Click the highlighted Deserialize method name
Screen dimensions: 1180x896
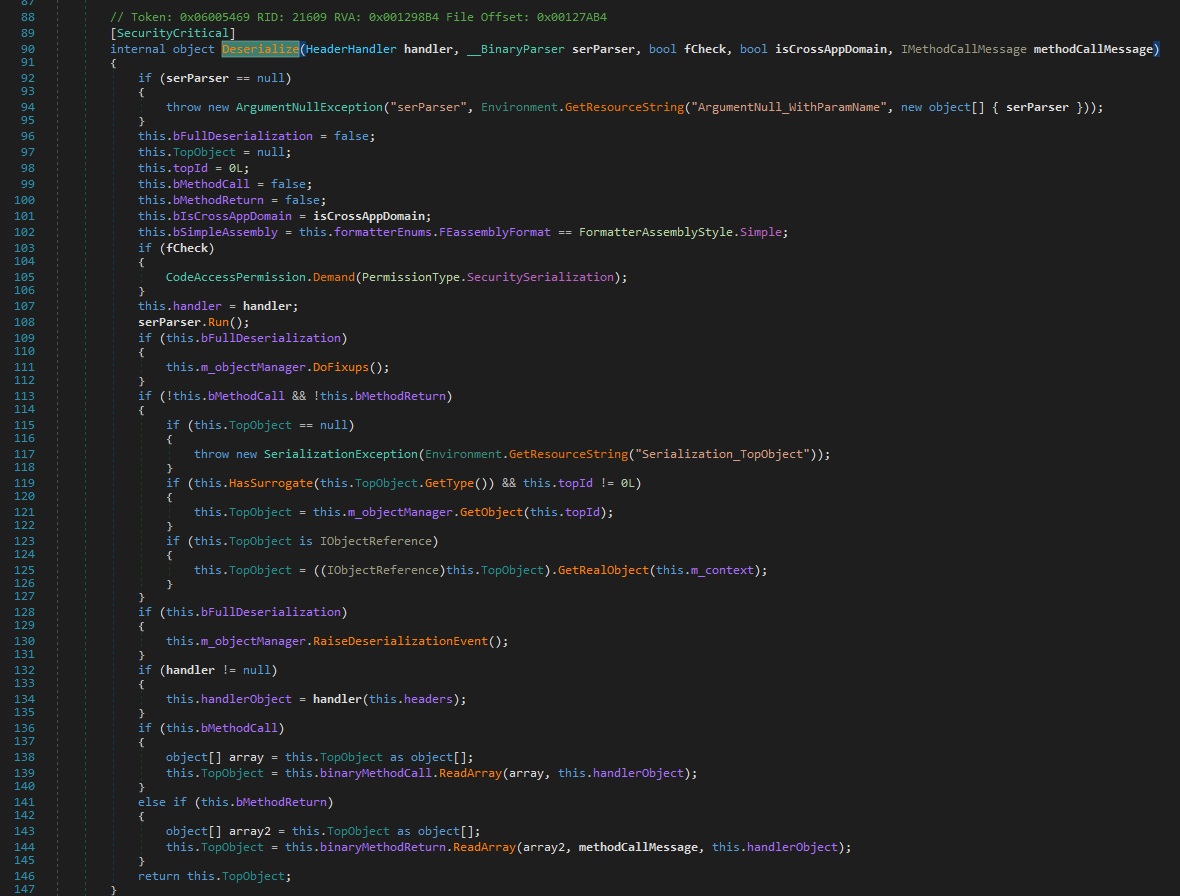pyautogui.click(x=260, y=49)
